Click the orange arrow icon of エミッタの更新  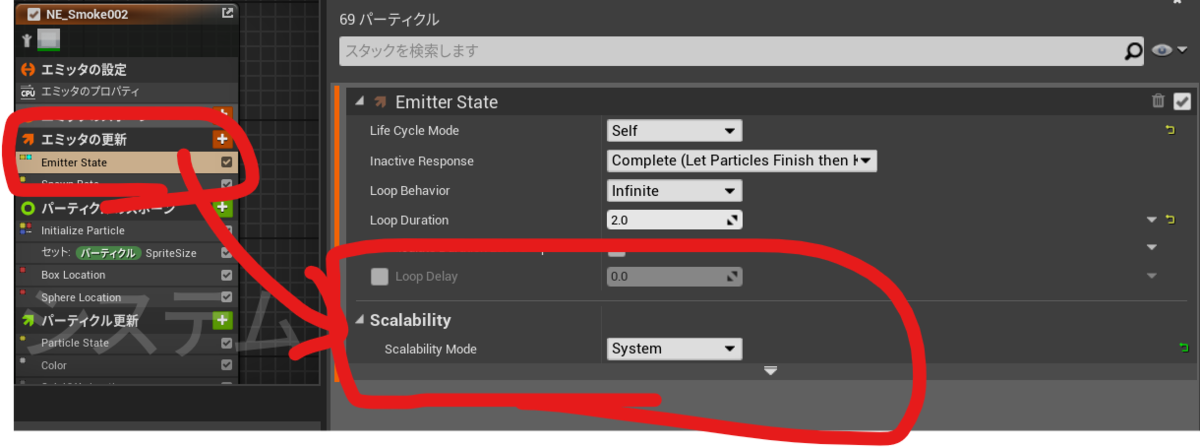[x=28, y=139]
